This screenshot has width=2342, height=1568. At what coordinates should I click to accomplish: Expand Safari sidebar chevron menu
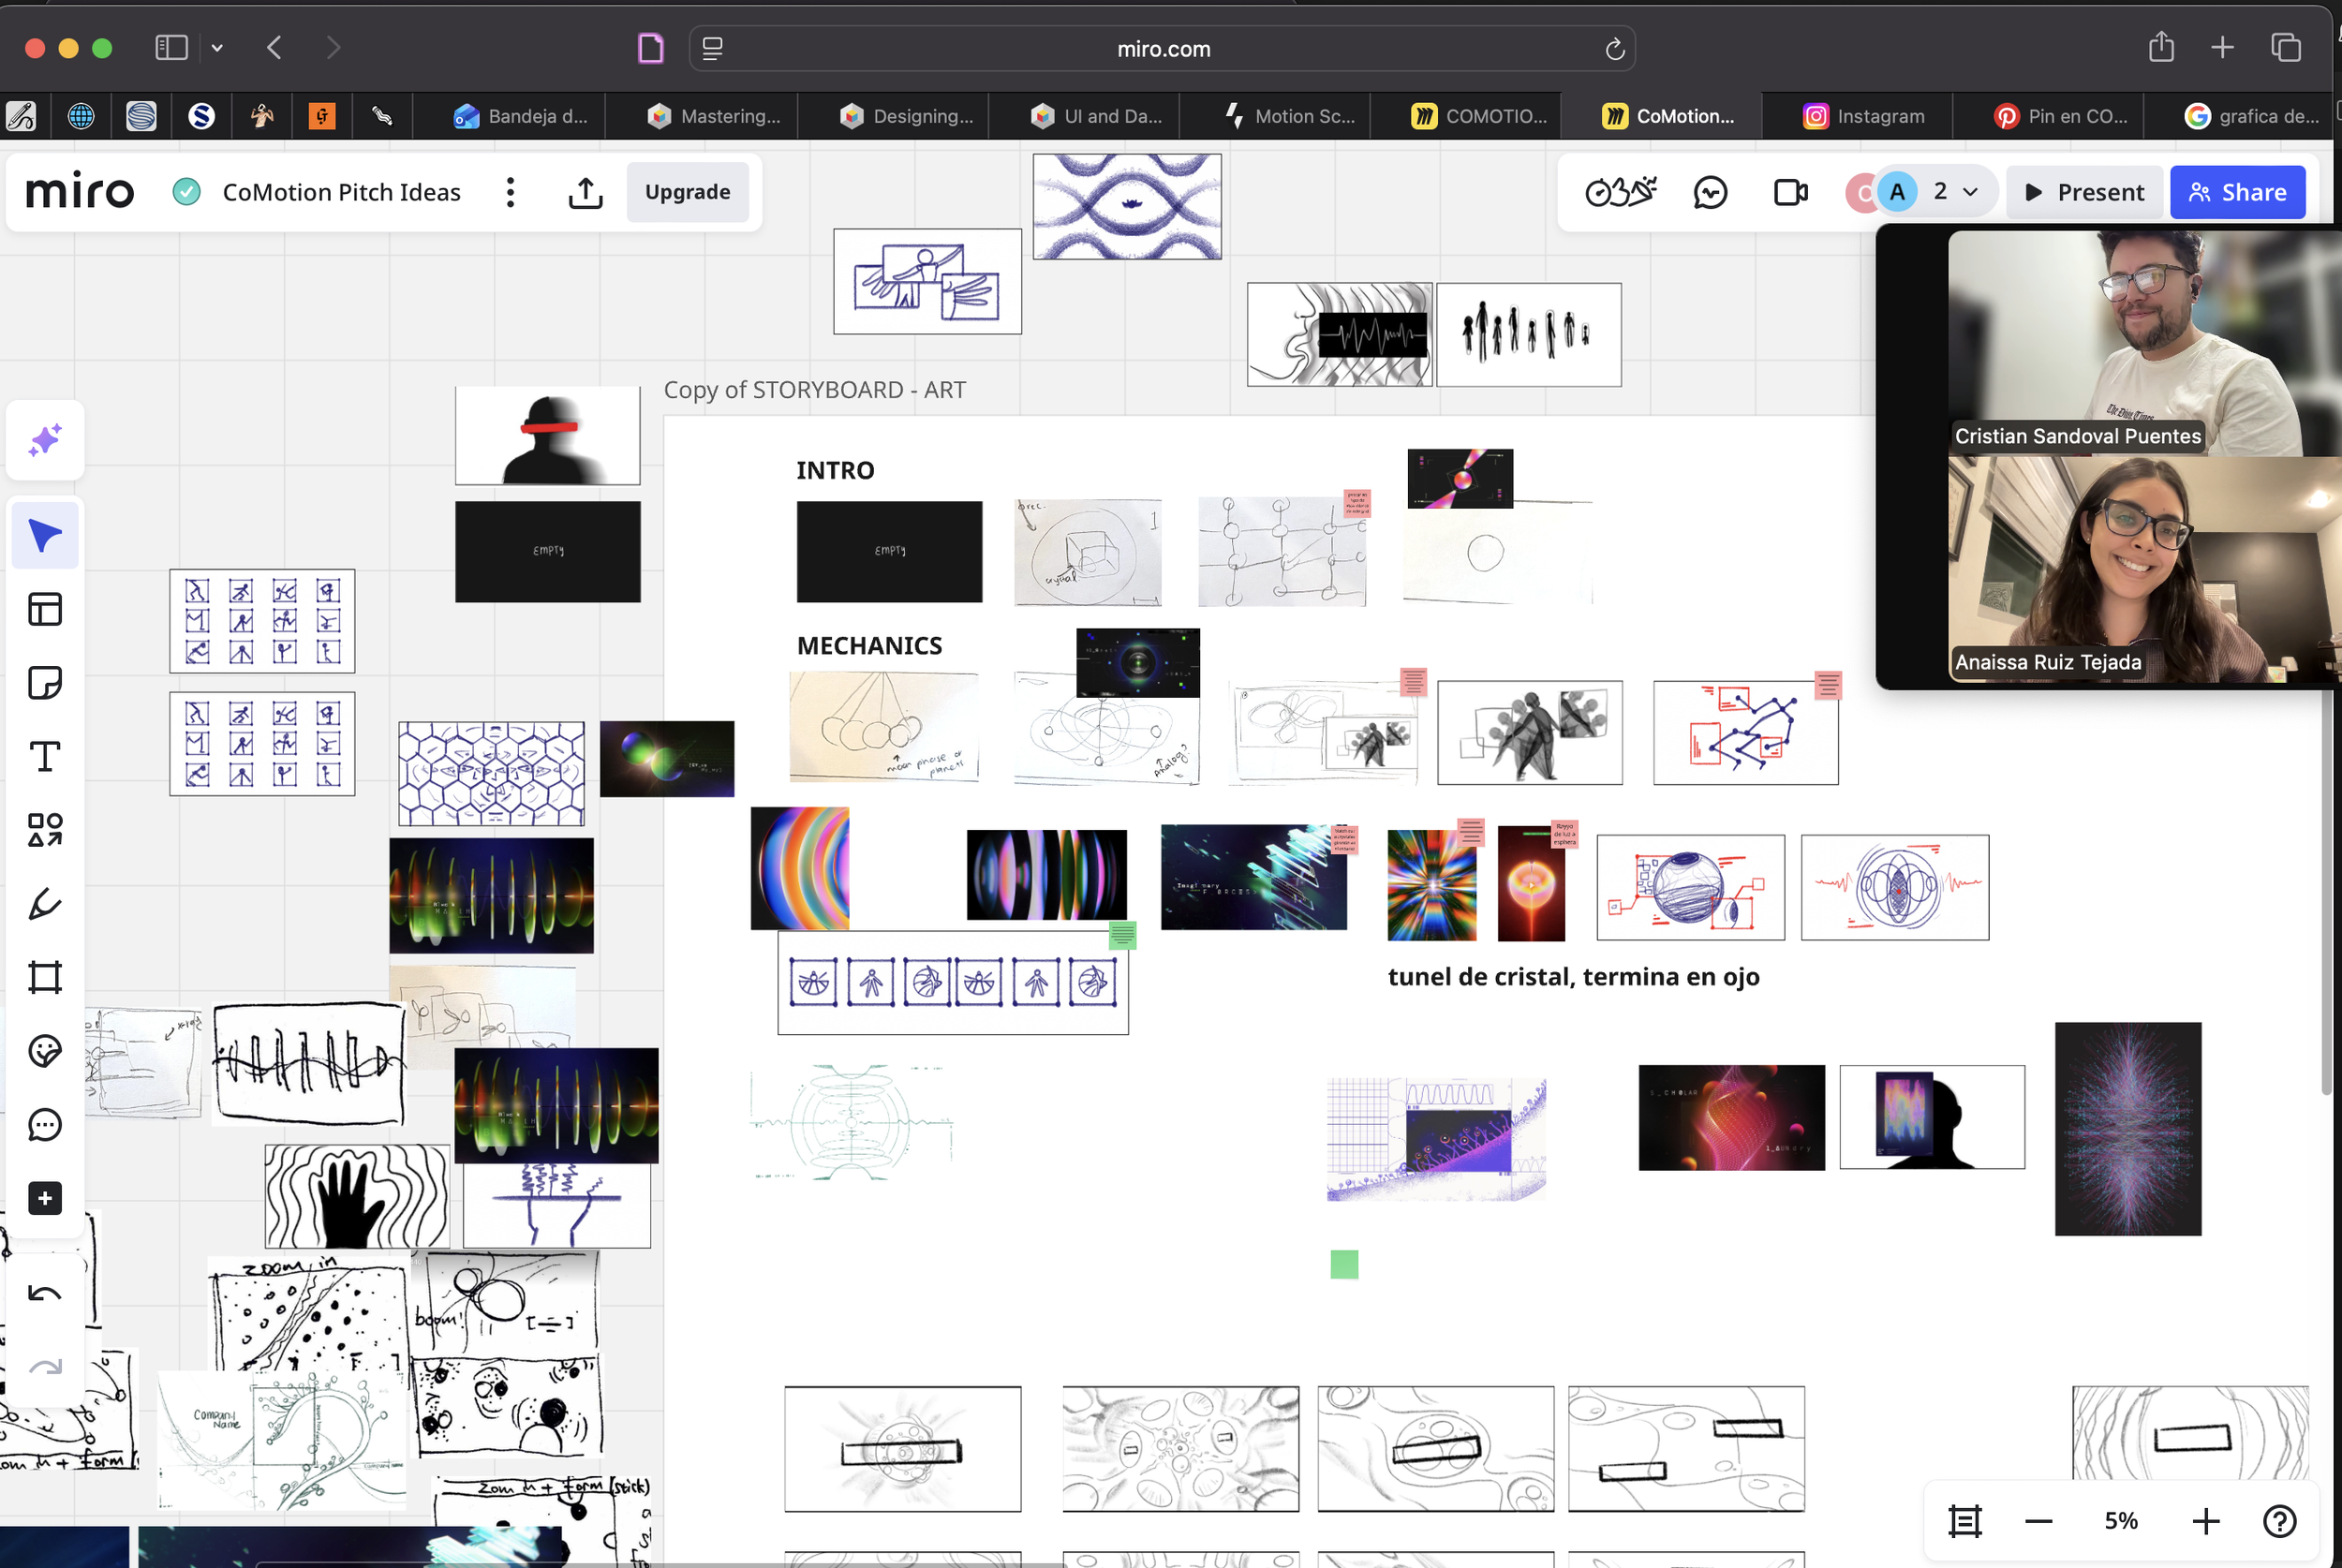tap(217, 47)
